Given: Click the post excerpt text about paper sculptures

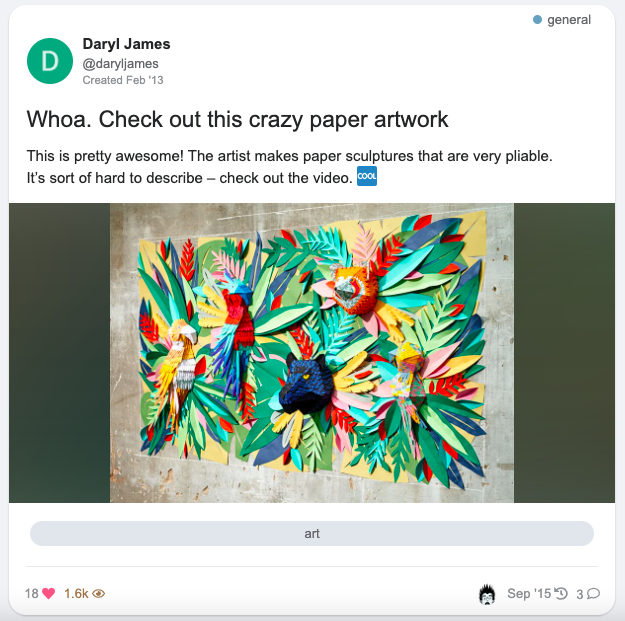Looking at the screenshot, I should pos(289,167).
